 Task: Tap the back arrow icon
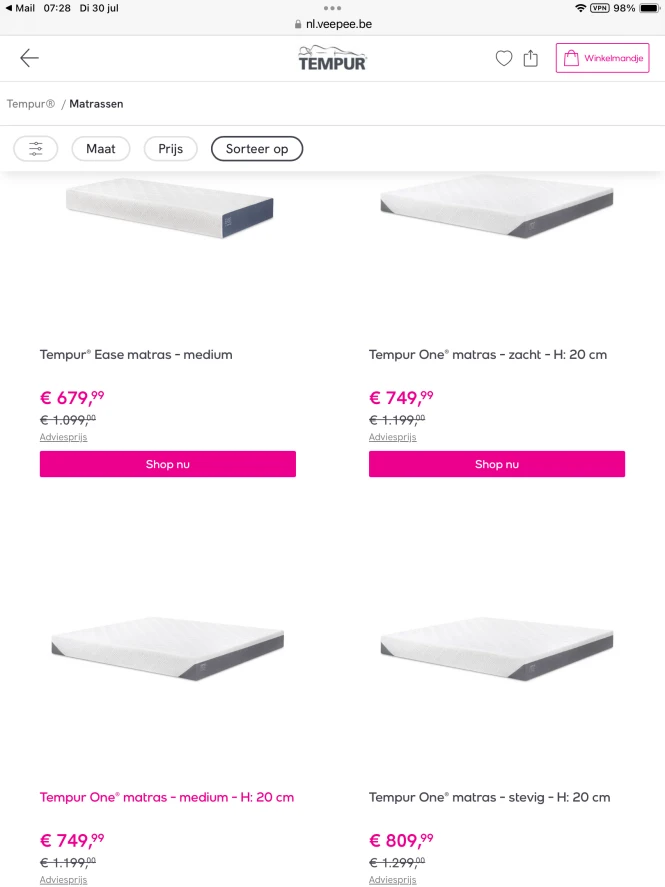click(x=29, y=58)
